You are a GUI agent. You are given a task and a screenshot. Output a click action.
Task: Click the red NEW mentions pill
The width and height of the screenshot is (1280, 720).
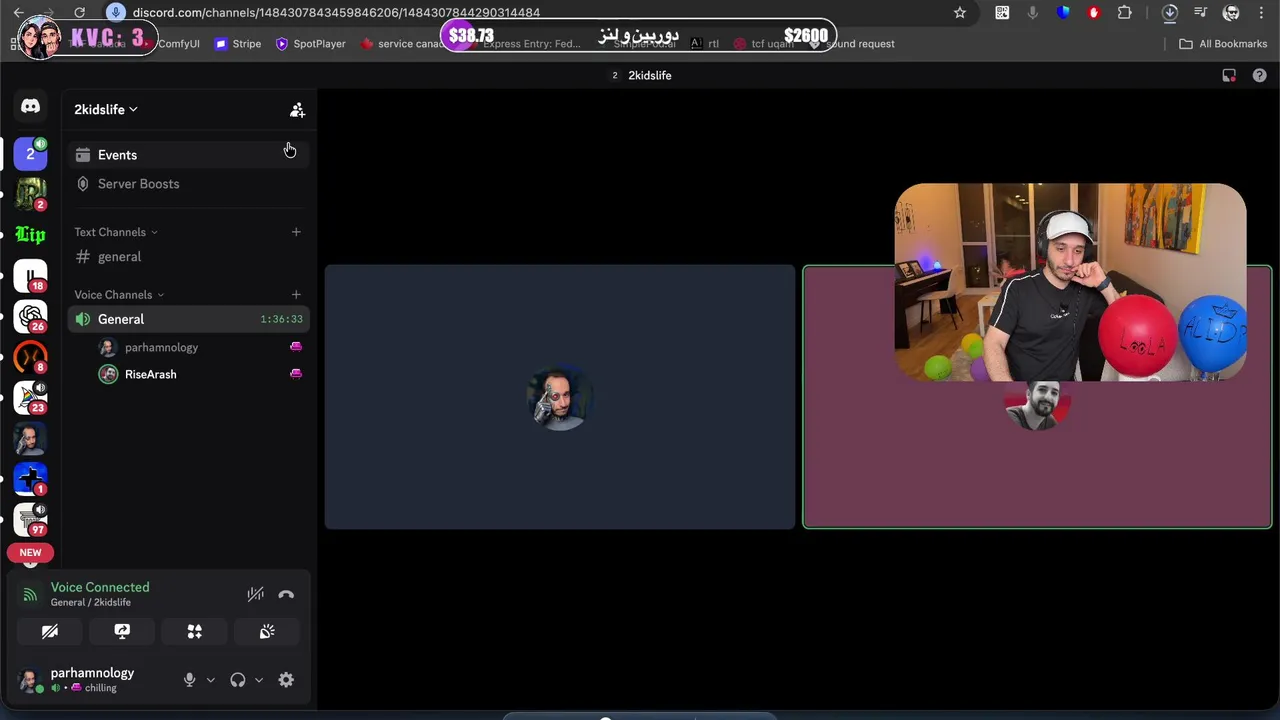pos(30,552)
